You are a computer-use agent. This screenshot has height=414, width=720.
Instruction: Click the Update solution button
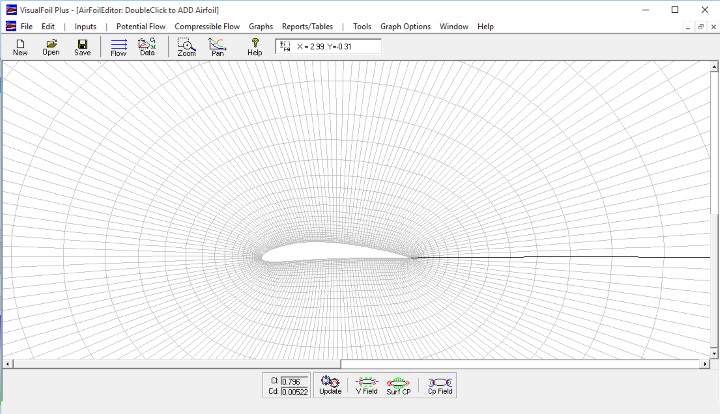330,385
